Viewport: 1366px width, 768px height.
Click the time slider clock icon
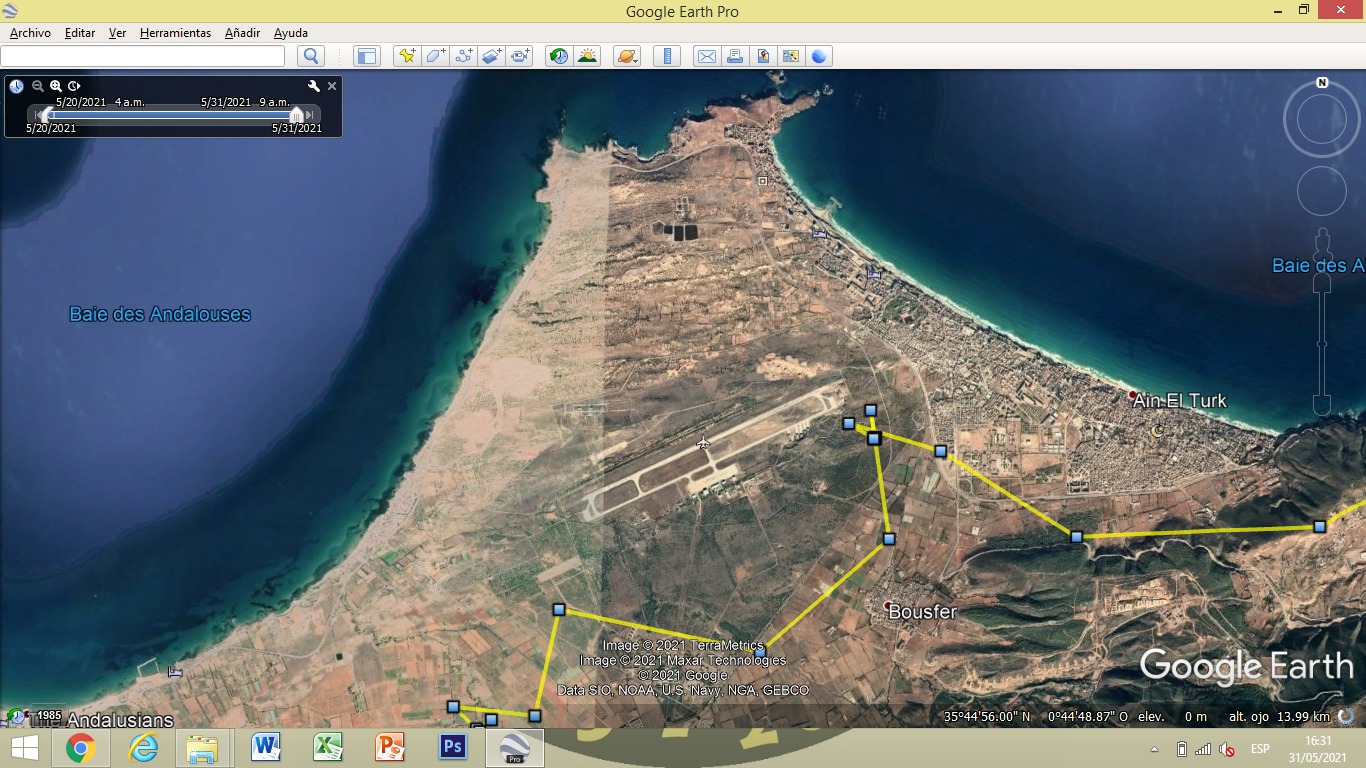pyautogui.click(x=17, y=86)
